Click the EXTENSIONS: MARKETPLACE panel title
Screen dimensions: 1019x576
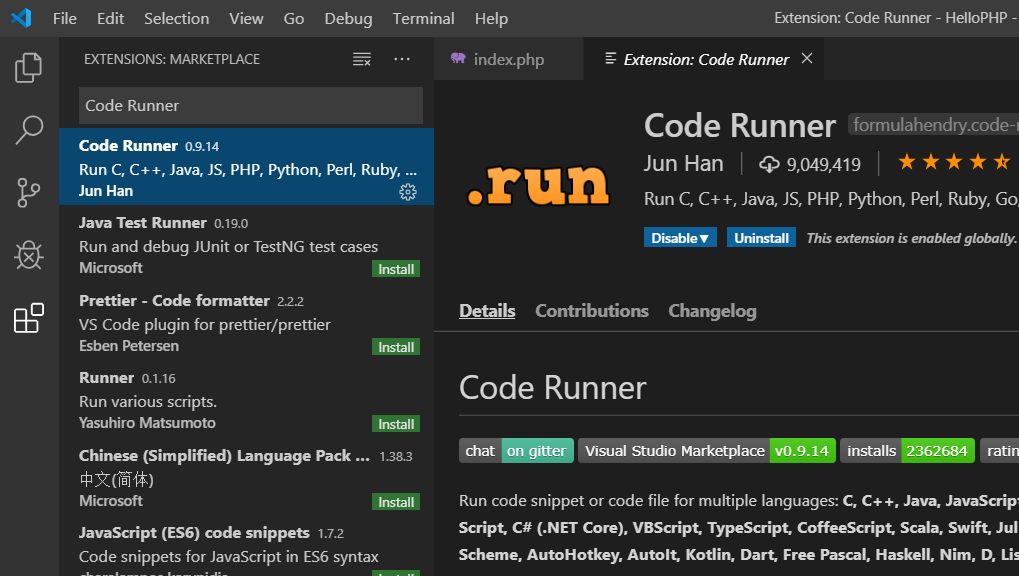(172, 59)
